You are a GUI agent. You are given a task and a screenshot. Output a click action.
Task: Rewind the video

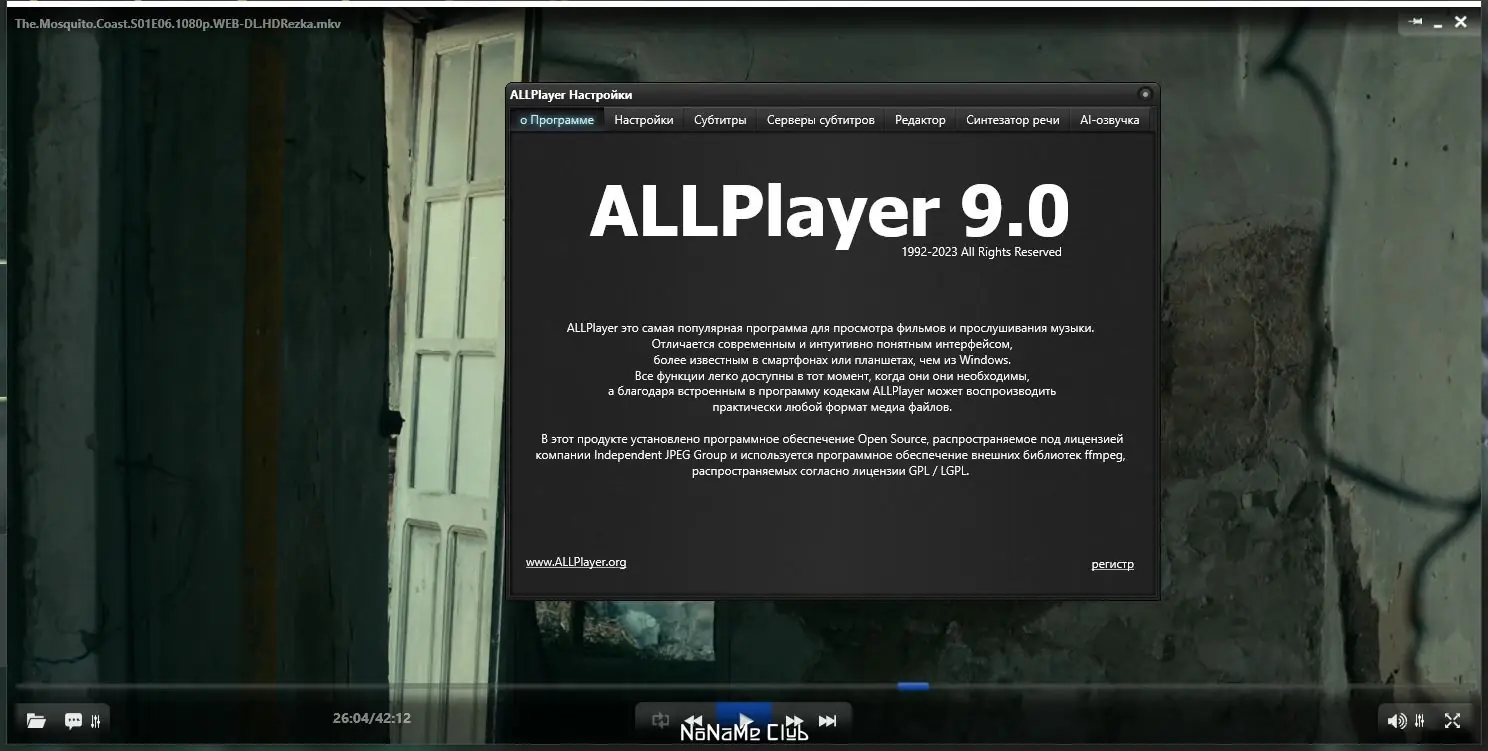click(692, 720)
